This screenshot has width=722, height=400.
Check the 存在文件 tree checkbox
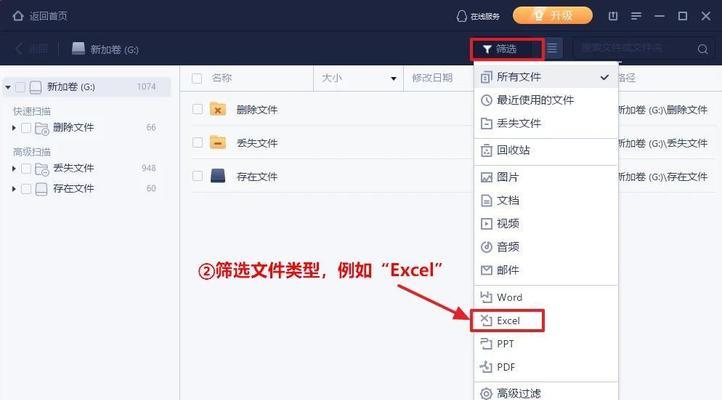(26, 189)
